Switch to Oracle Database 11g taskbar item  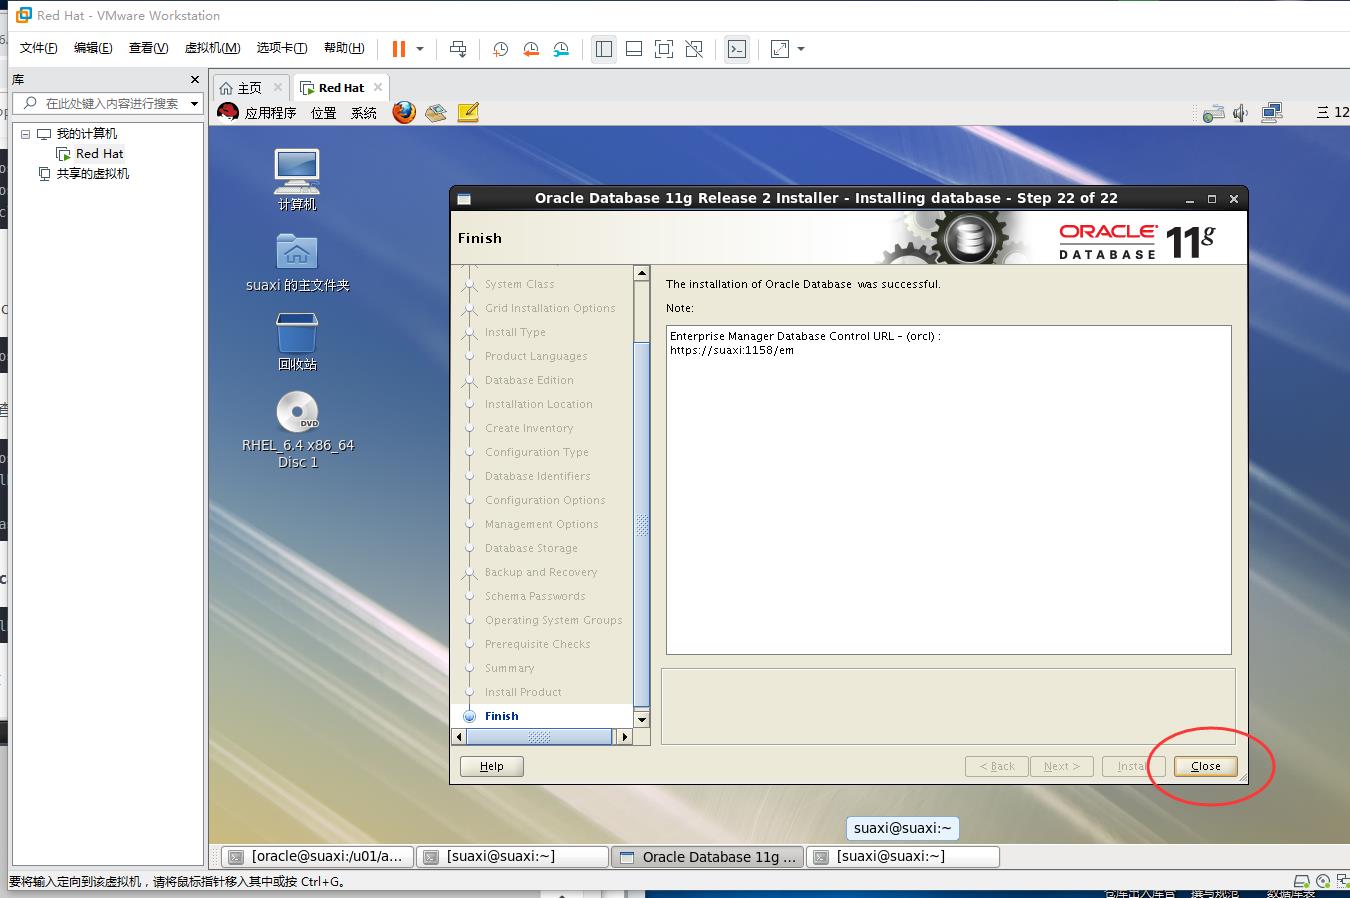point(708,857)
